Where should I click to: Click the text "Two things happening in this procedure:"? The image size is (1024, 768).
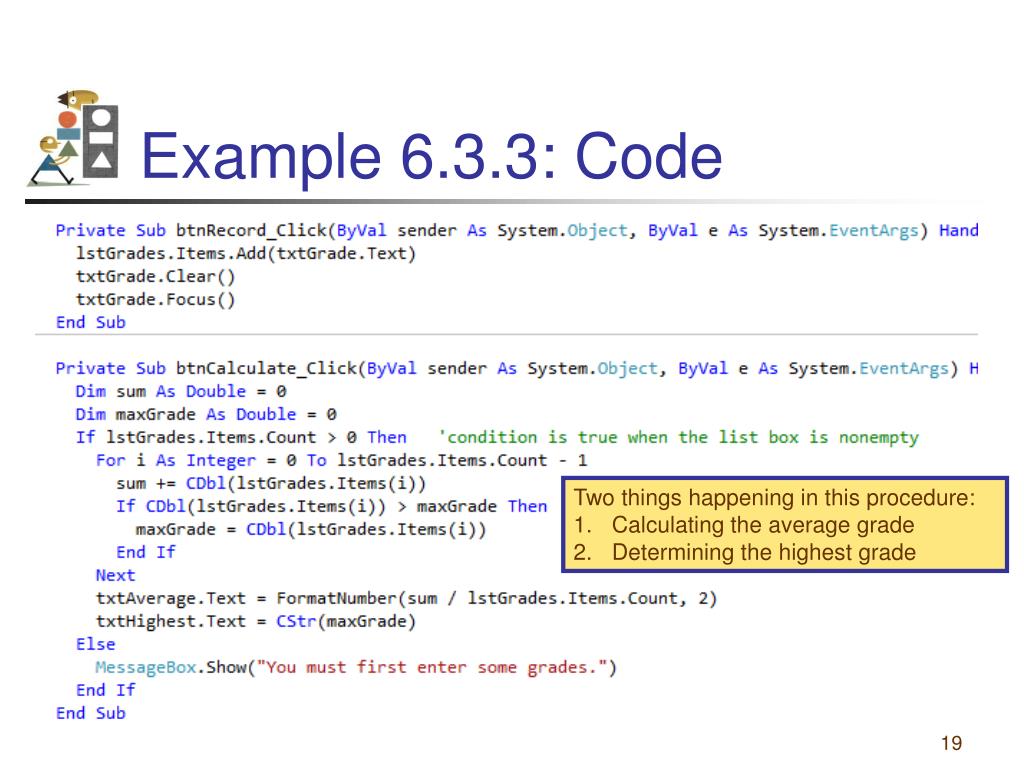pos(775,498)
